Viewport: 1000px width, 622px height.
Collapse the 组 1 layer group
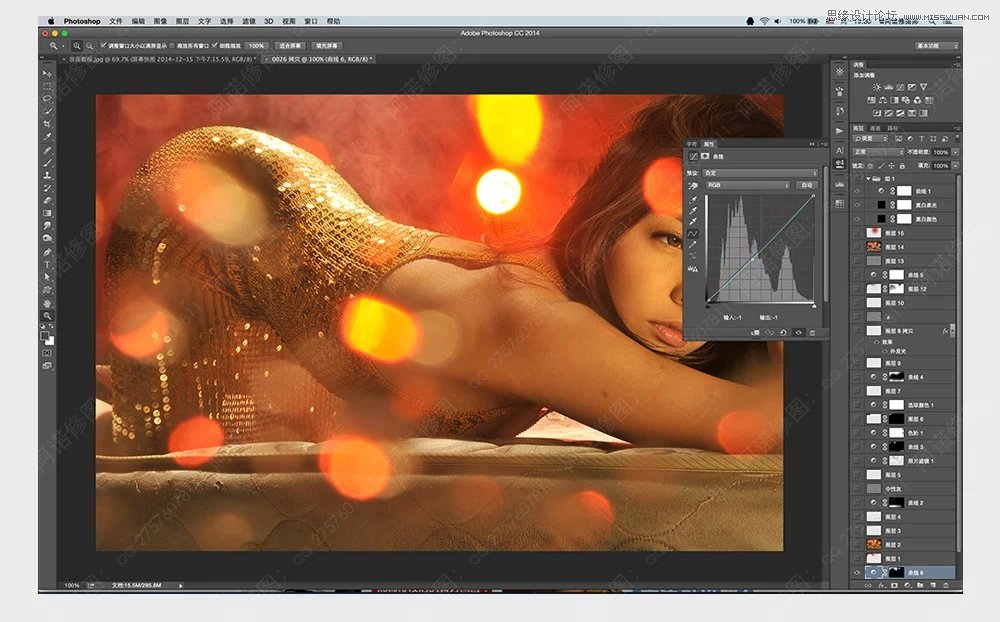click(x=868, y=178)
